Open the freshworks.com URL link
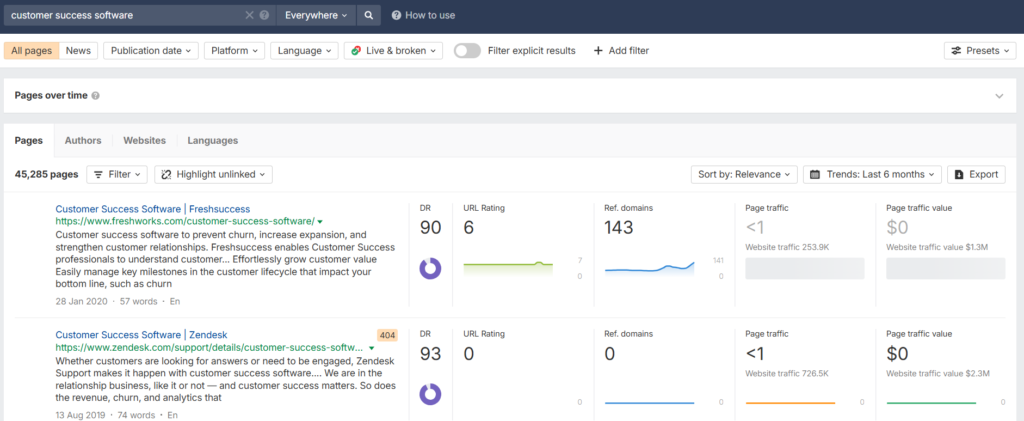1024x421 pixels. 185,221
